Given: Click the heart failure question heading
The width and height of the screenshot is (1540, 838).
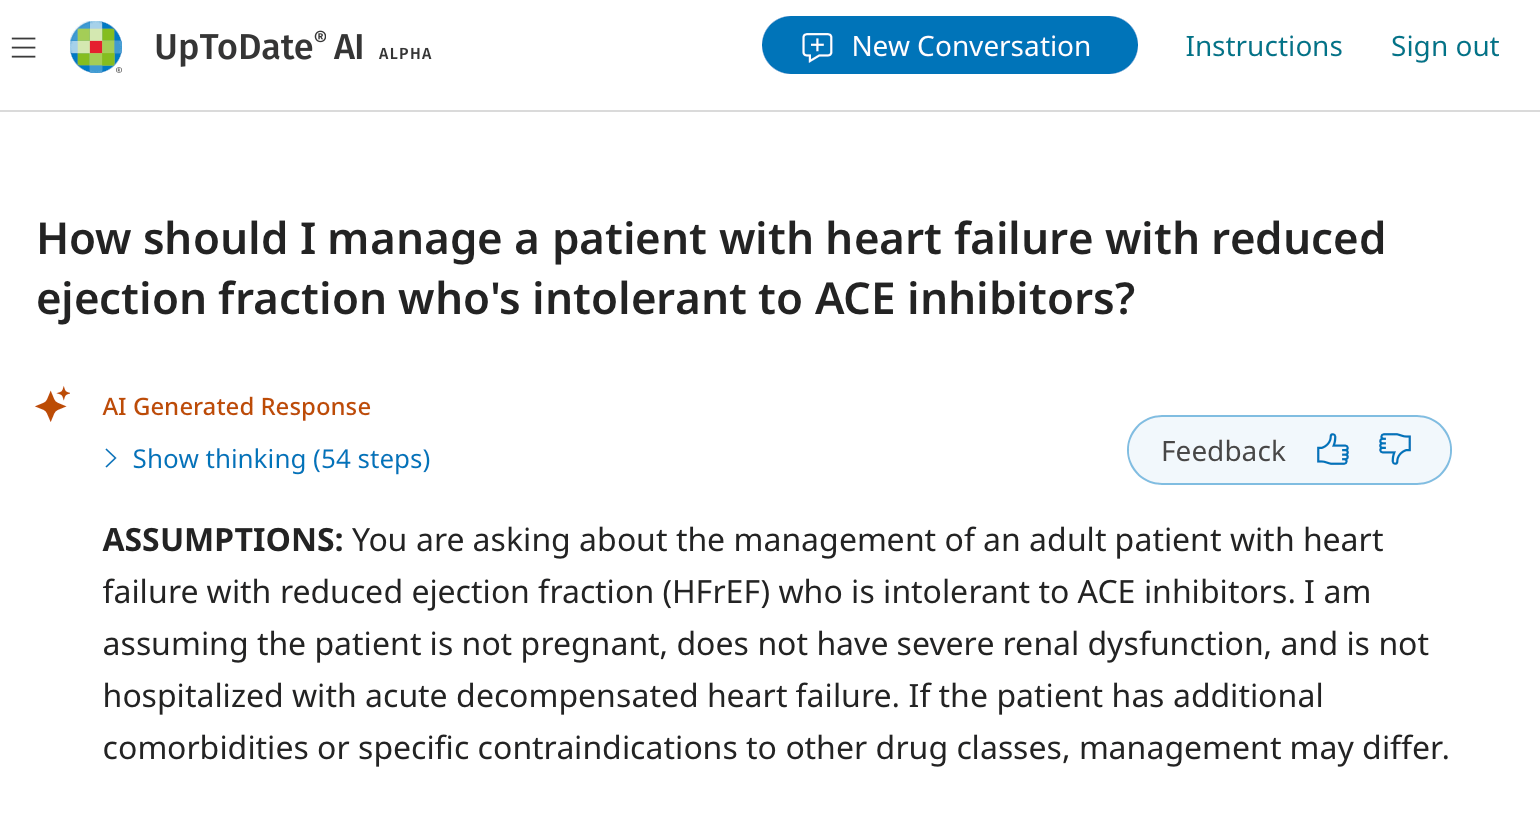Looking at the screenshot, I should (x=710, y=268).
